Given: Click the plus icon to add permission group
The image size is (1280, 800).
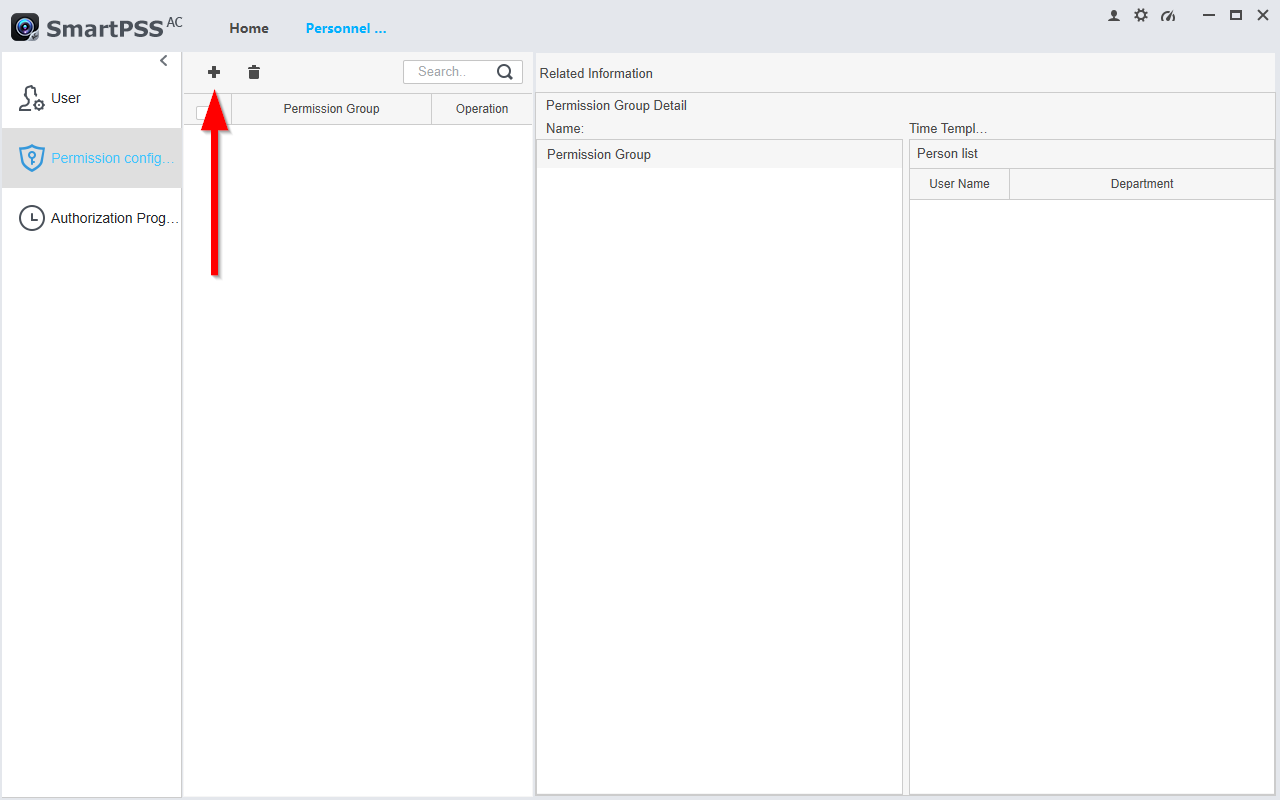Looking at the screenshot, I should click(x=214, y=72).
